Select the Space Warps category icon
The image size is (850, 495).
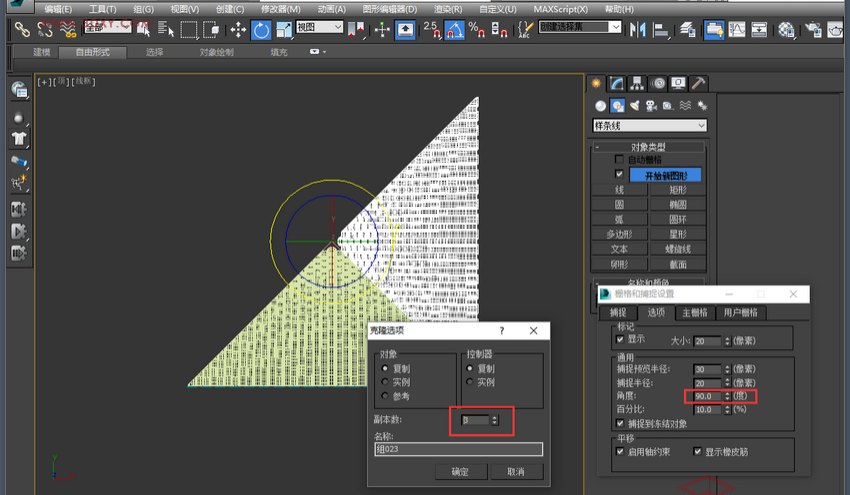point(686,106)
